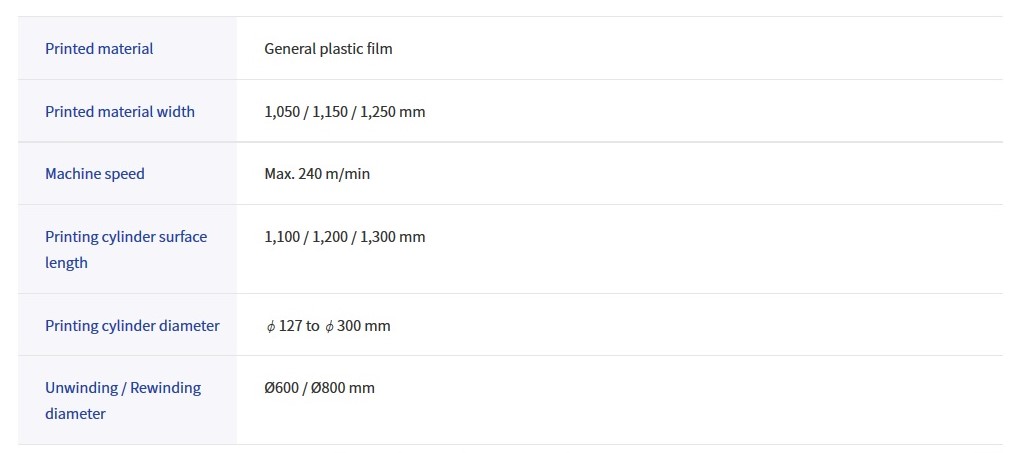The width and height of the screenshot is (1009, 453).
Task: Click the Ø600 unwinding diameter value
Action: (282, 388)
